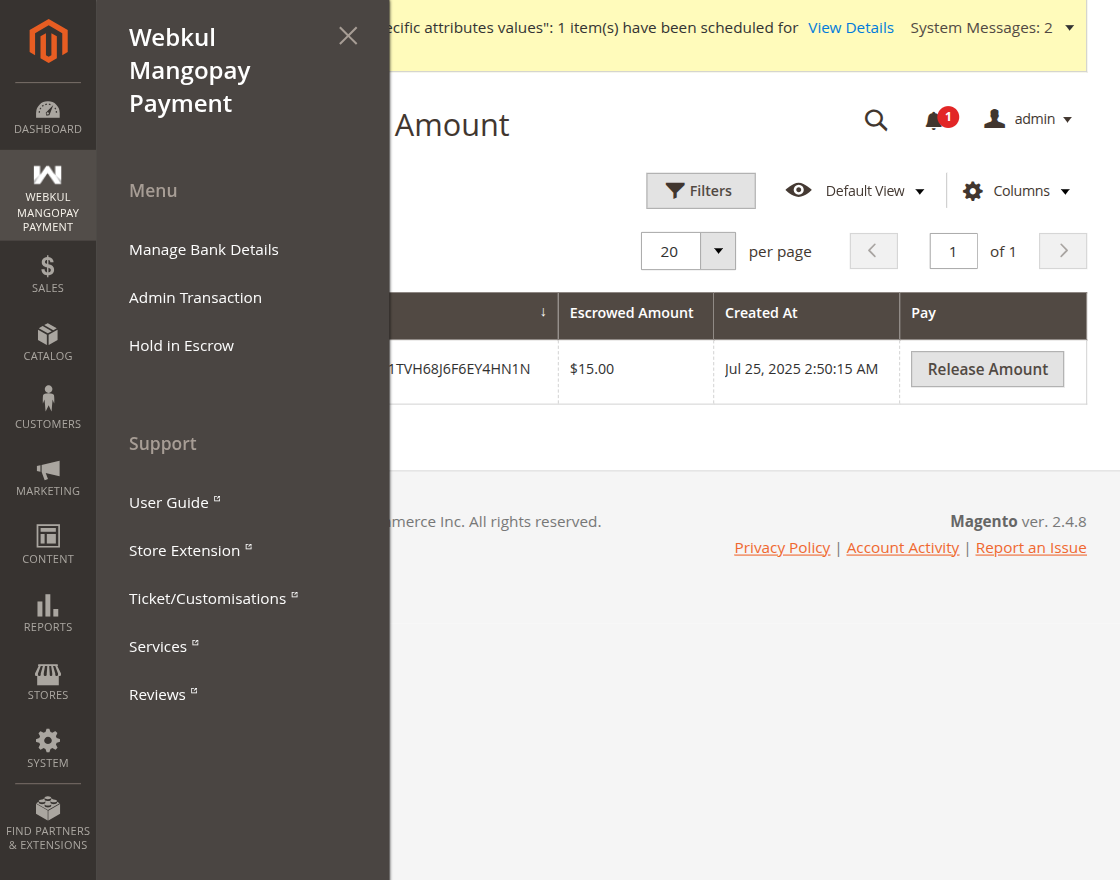Screen dimensions: 1120x880
Task: Click the View Details link
Action: click(851, 28)
